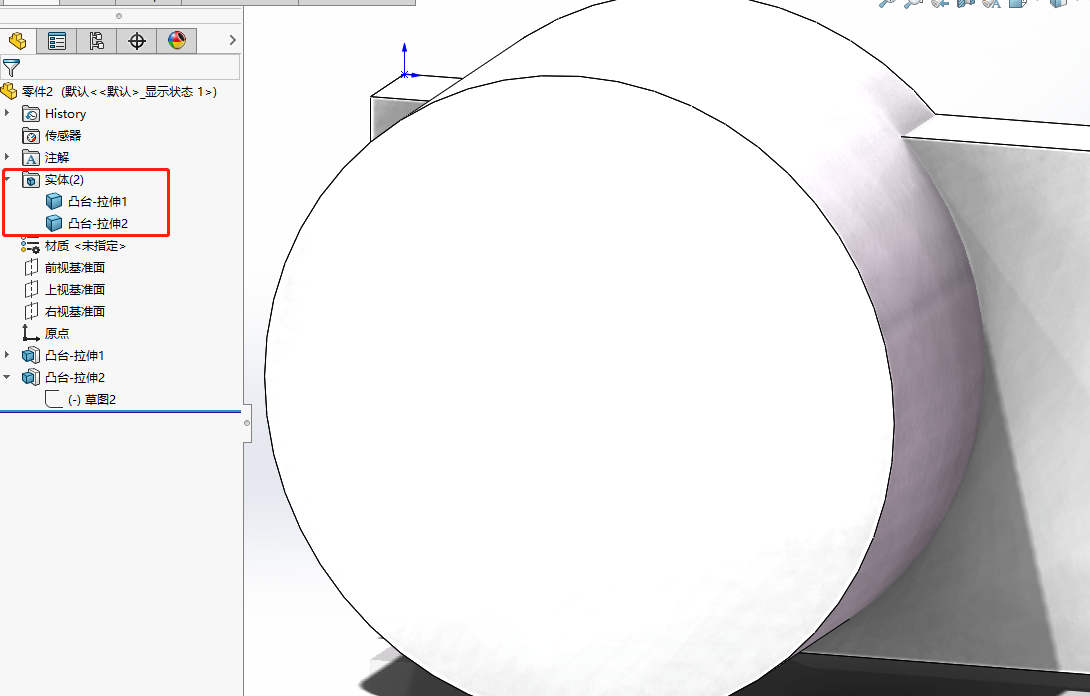Image resolution: width=1090 pixels, height=696 pixels.
Task: Expand the 凸台-拉伸1 feature node
Action: [8, 355]
